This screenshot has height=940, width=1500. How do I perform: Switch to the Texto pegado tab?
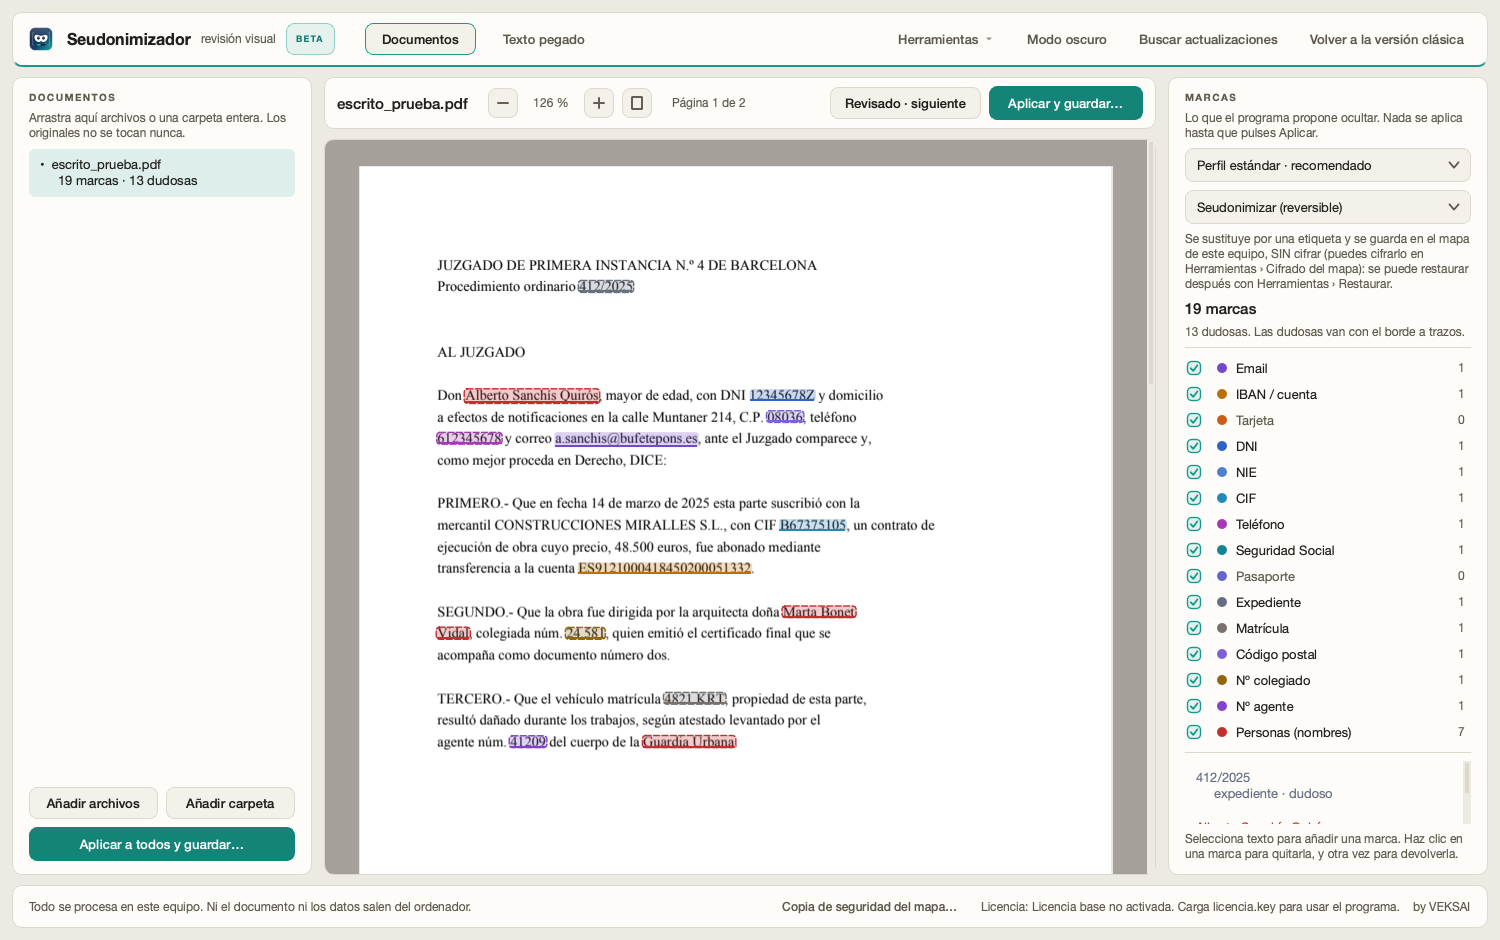click(543, 39)
